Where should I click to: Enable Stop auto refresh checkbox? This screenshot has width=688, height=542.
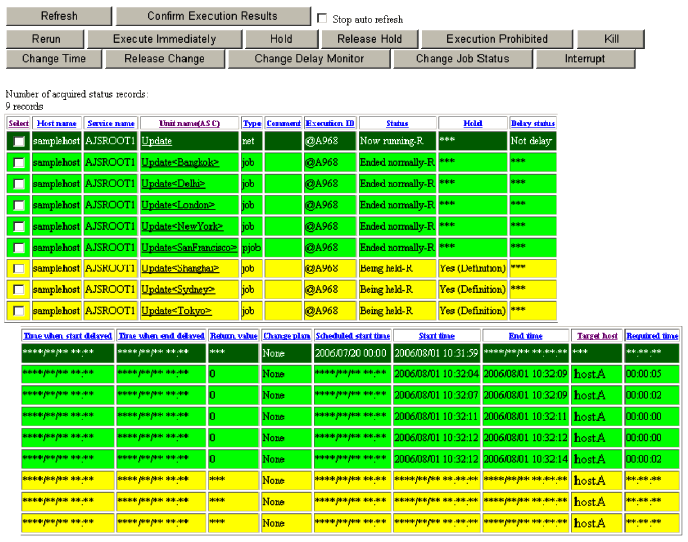coord(322,19)
